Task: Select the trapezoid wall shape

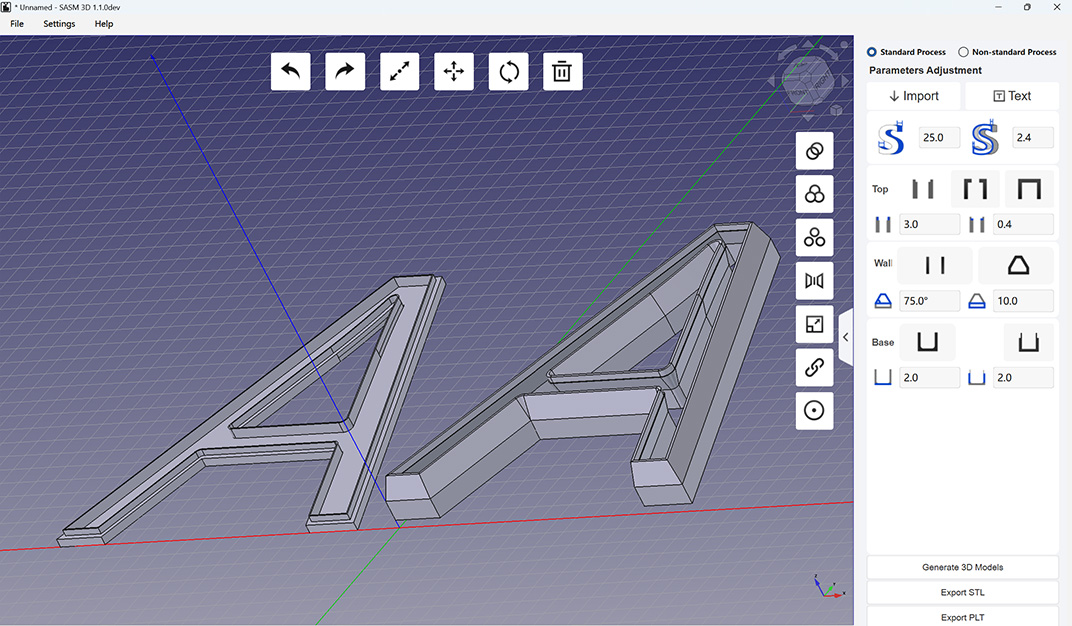Action: 1016,265
